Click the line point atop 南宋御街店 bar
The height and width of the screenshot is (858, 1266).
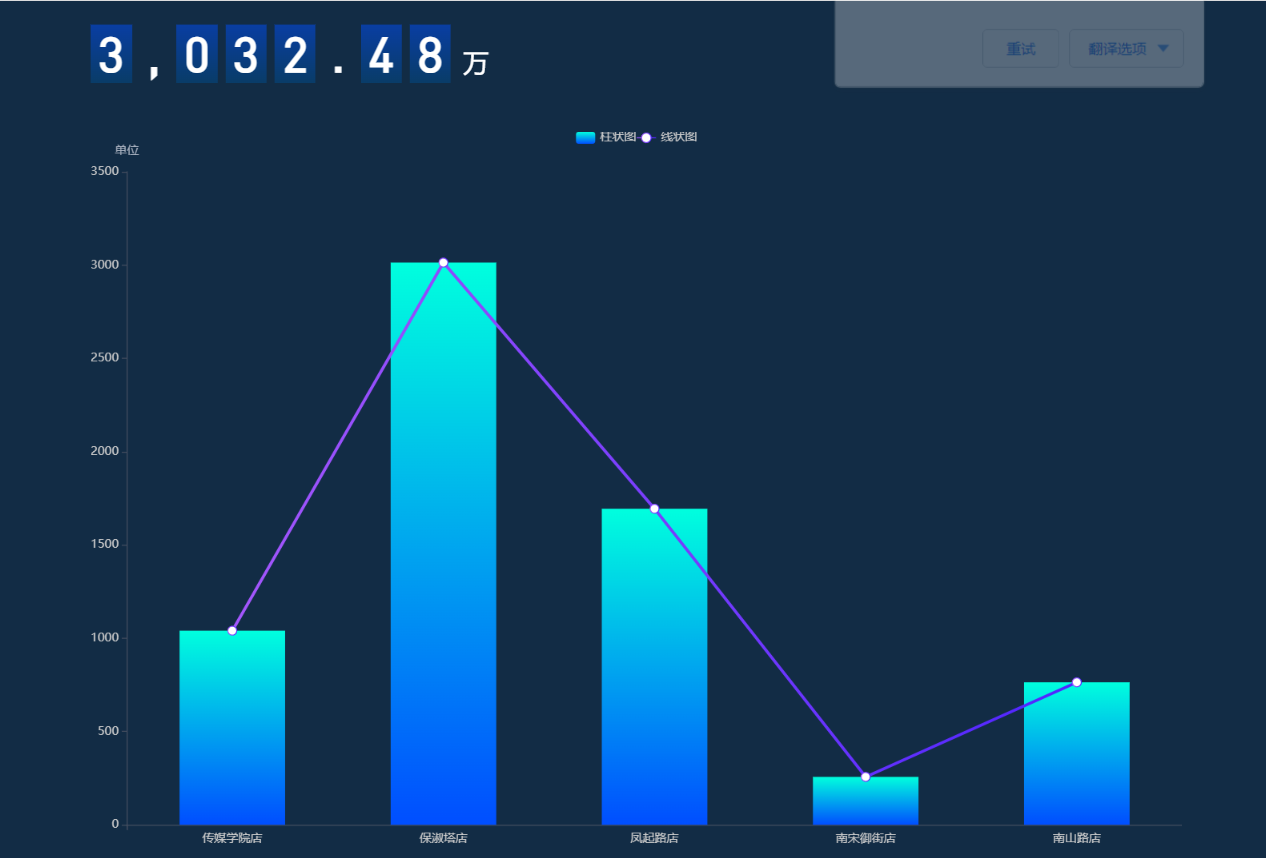coord(865,777)
